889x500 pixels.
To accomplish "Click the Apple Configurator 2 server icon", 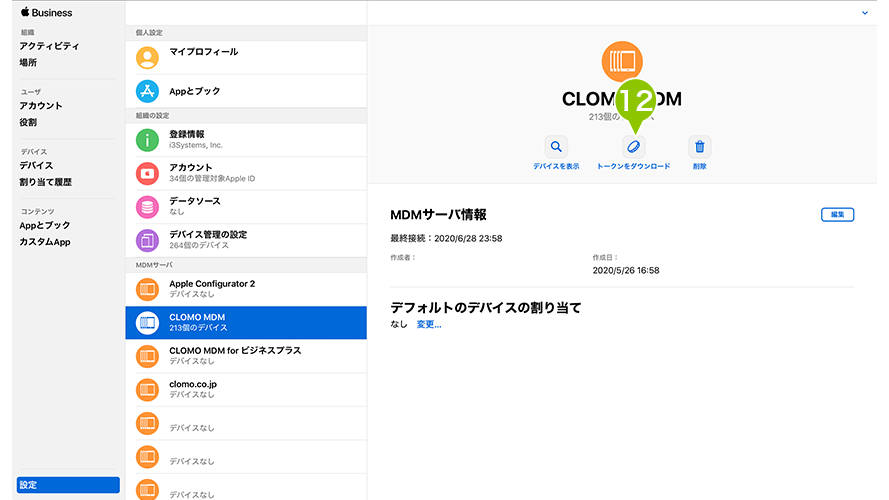I will click(147, 289).
